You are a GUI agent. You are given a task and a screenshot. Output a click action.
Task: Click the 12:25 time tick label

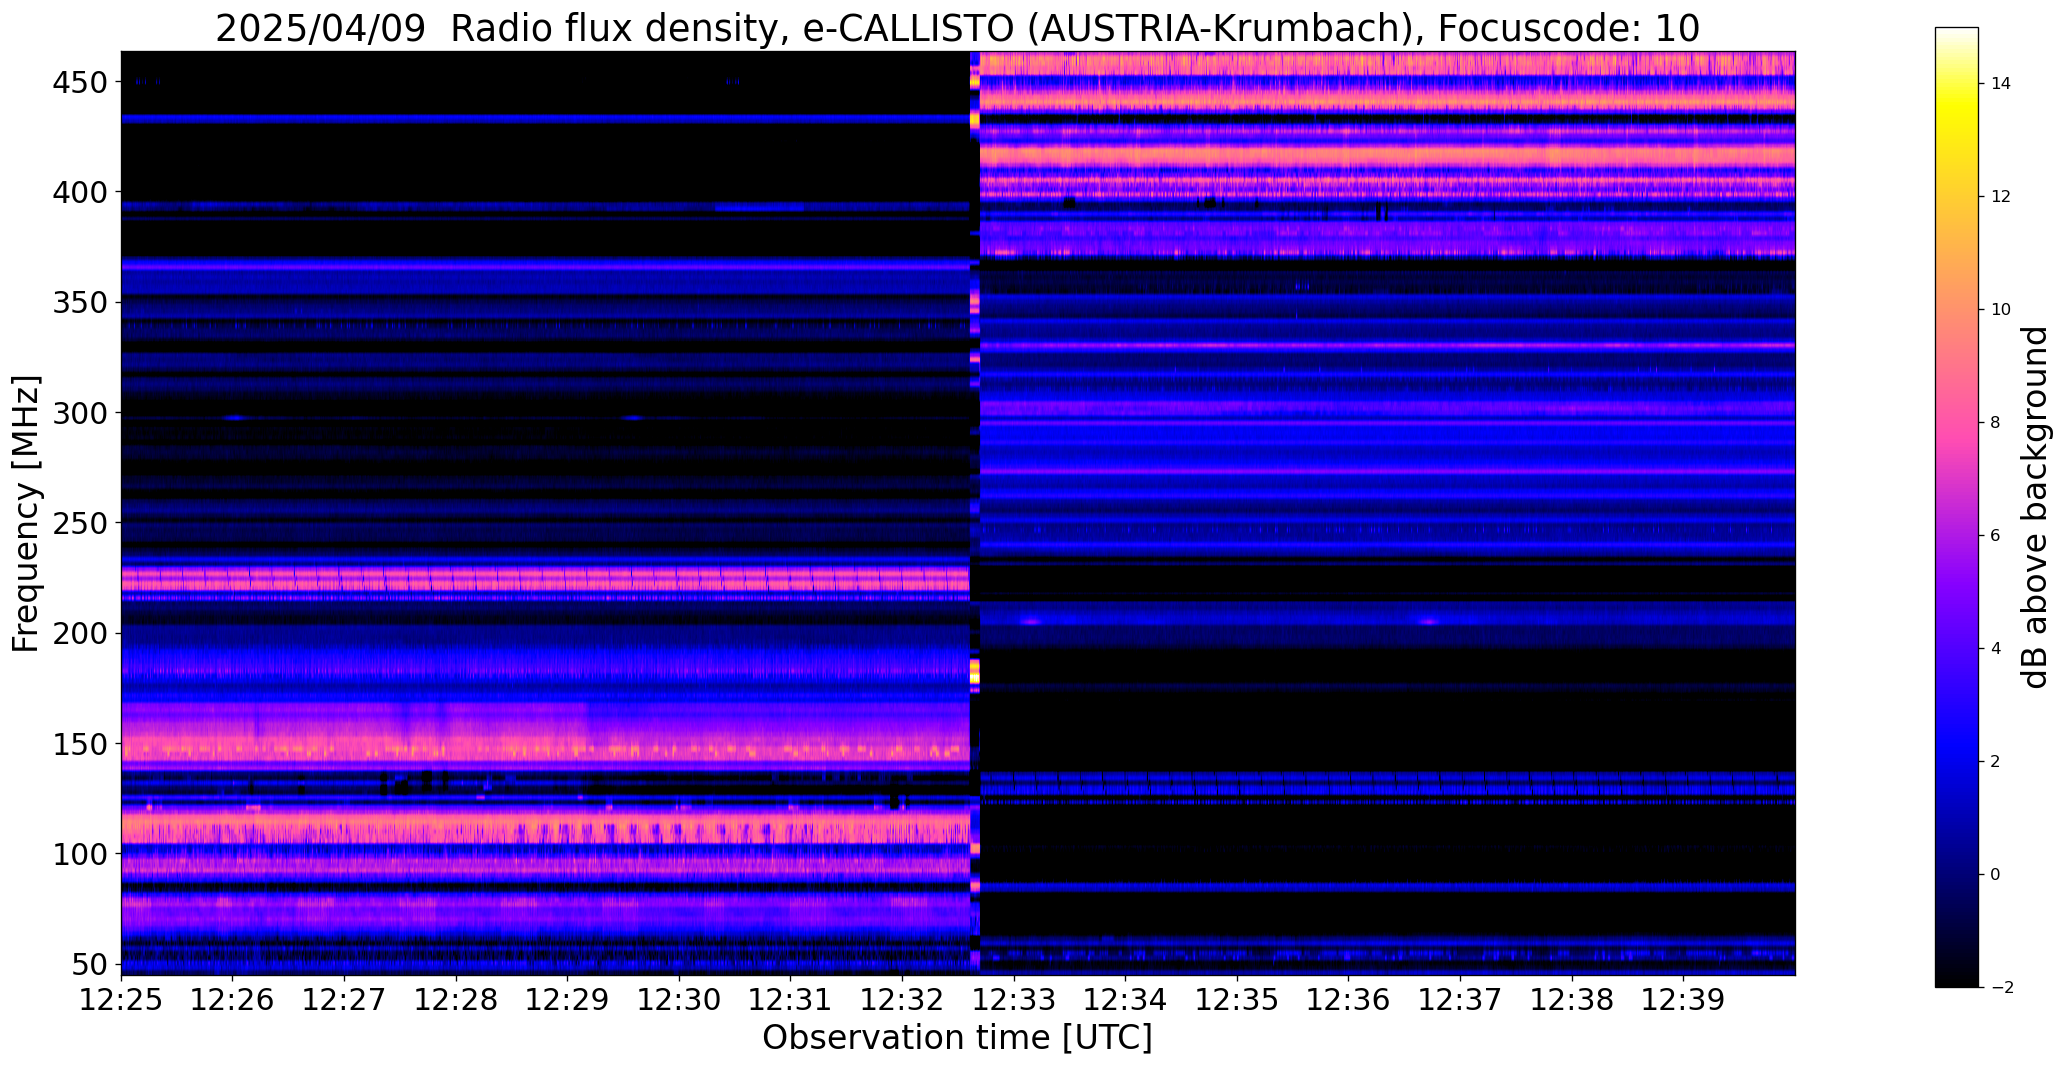[x=121, y=999]
